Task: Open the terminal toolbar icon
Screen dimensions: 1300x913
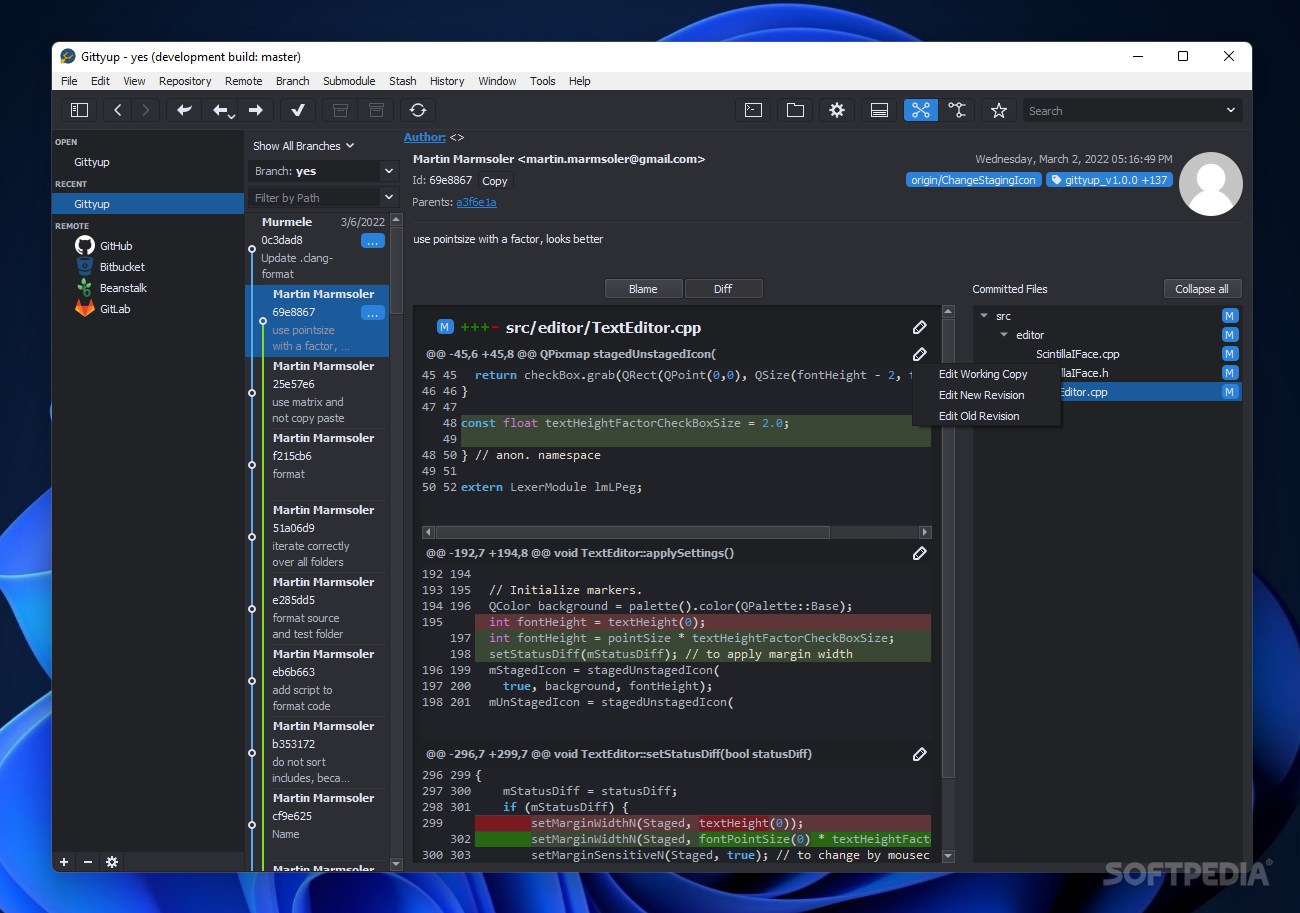Action: [x=754, y=110]
